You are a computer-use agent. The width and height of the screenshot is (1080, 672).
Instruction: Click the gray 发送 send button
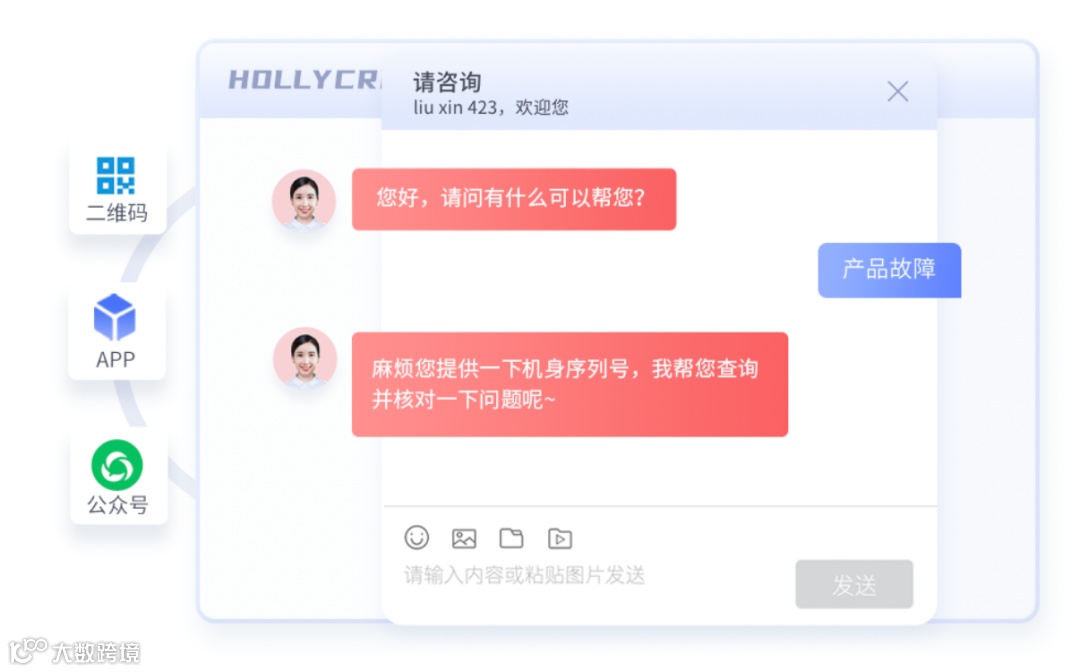click(x=854, y=584)
